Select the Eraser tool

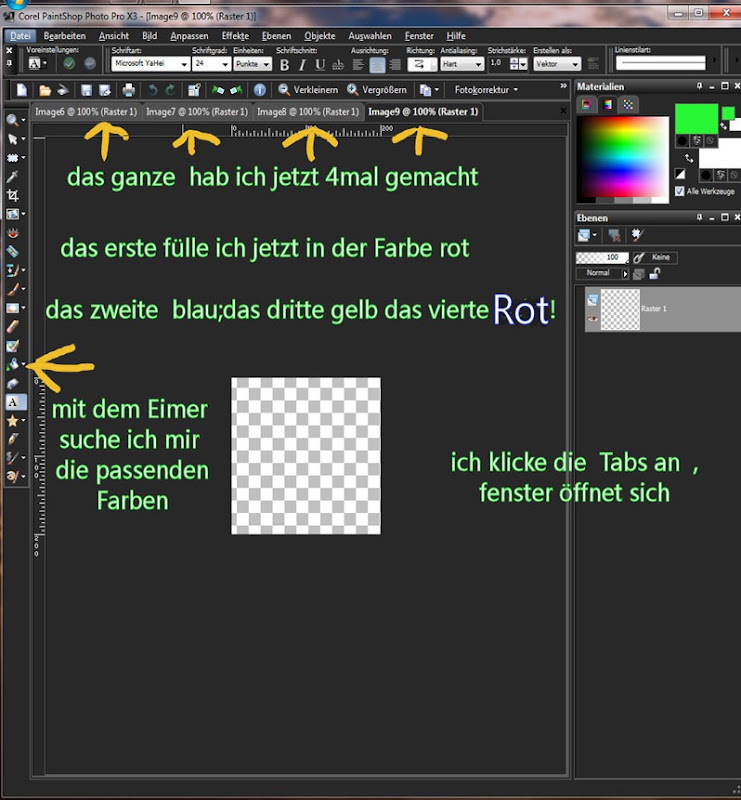pos(13,327)
